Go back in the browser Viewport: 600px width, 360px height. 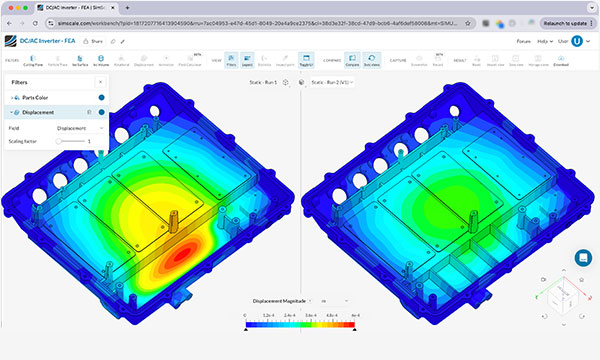tap(10, 23)
